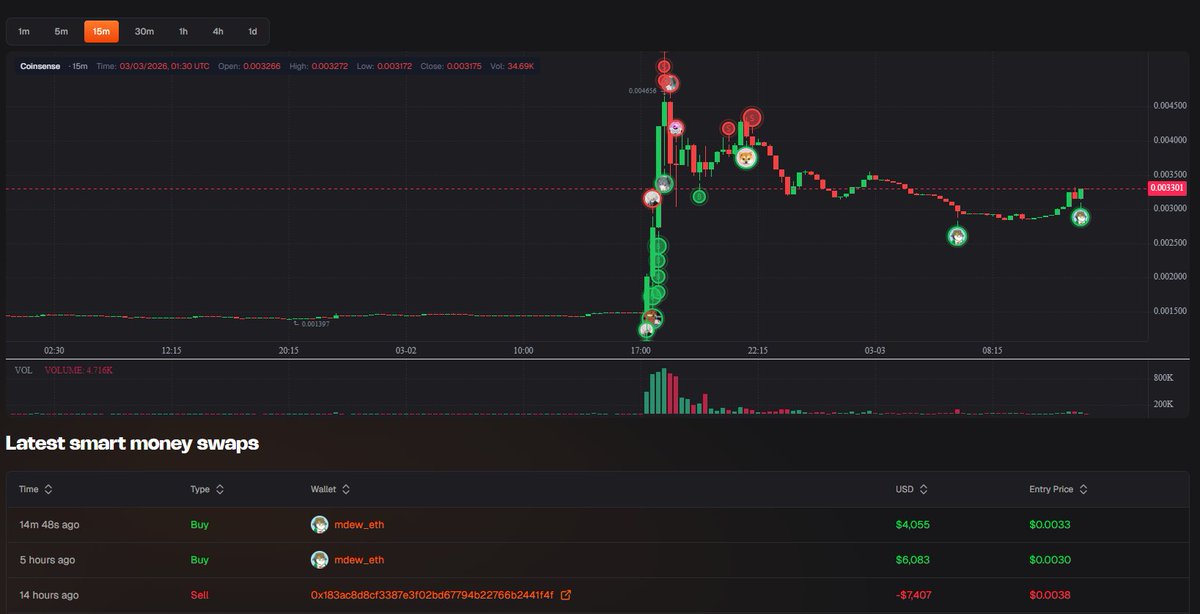
Task: Open mdew_eth wallet in the $4,055 buy row
Action: [x=359, y=525]
